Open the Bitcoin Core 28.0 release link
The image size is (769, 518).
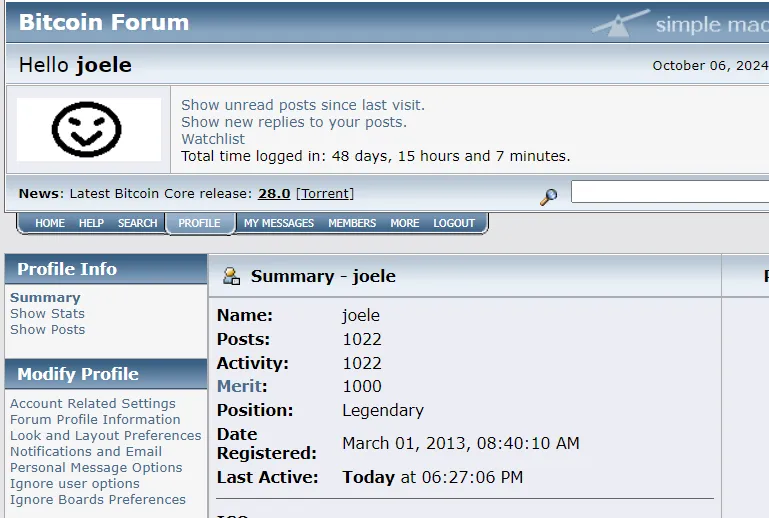pos(274,194)
